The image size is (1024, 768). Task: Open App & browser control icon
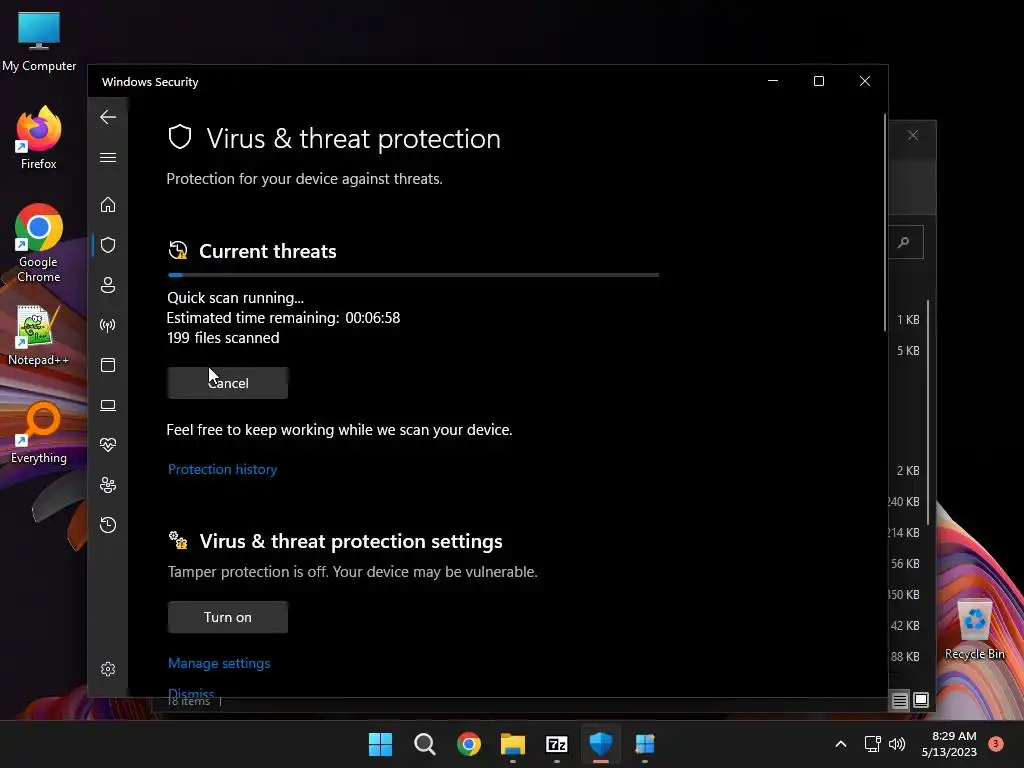[108, 365]
